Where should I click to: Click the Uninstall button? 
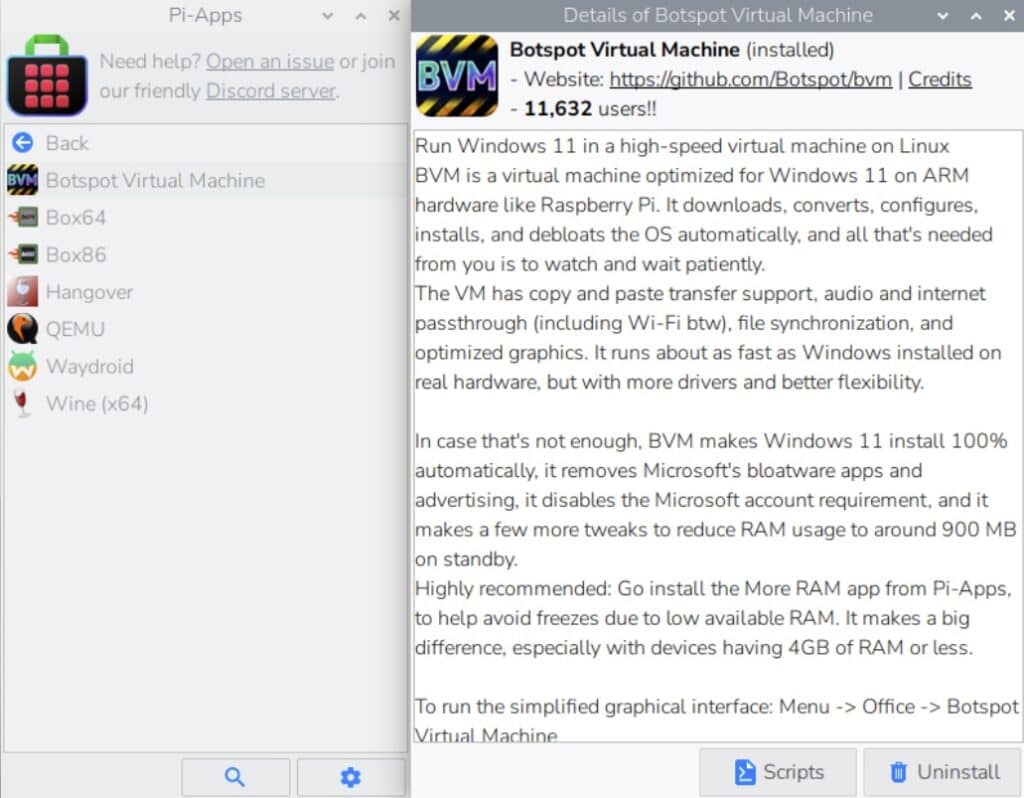943,772
